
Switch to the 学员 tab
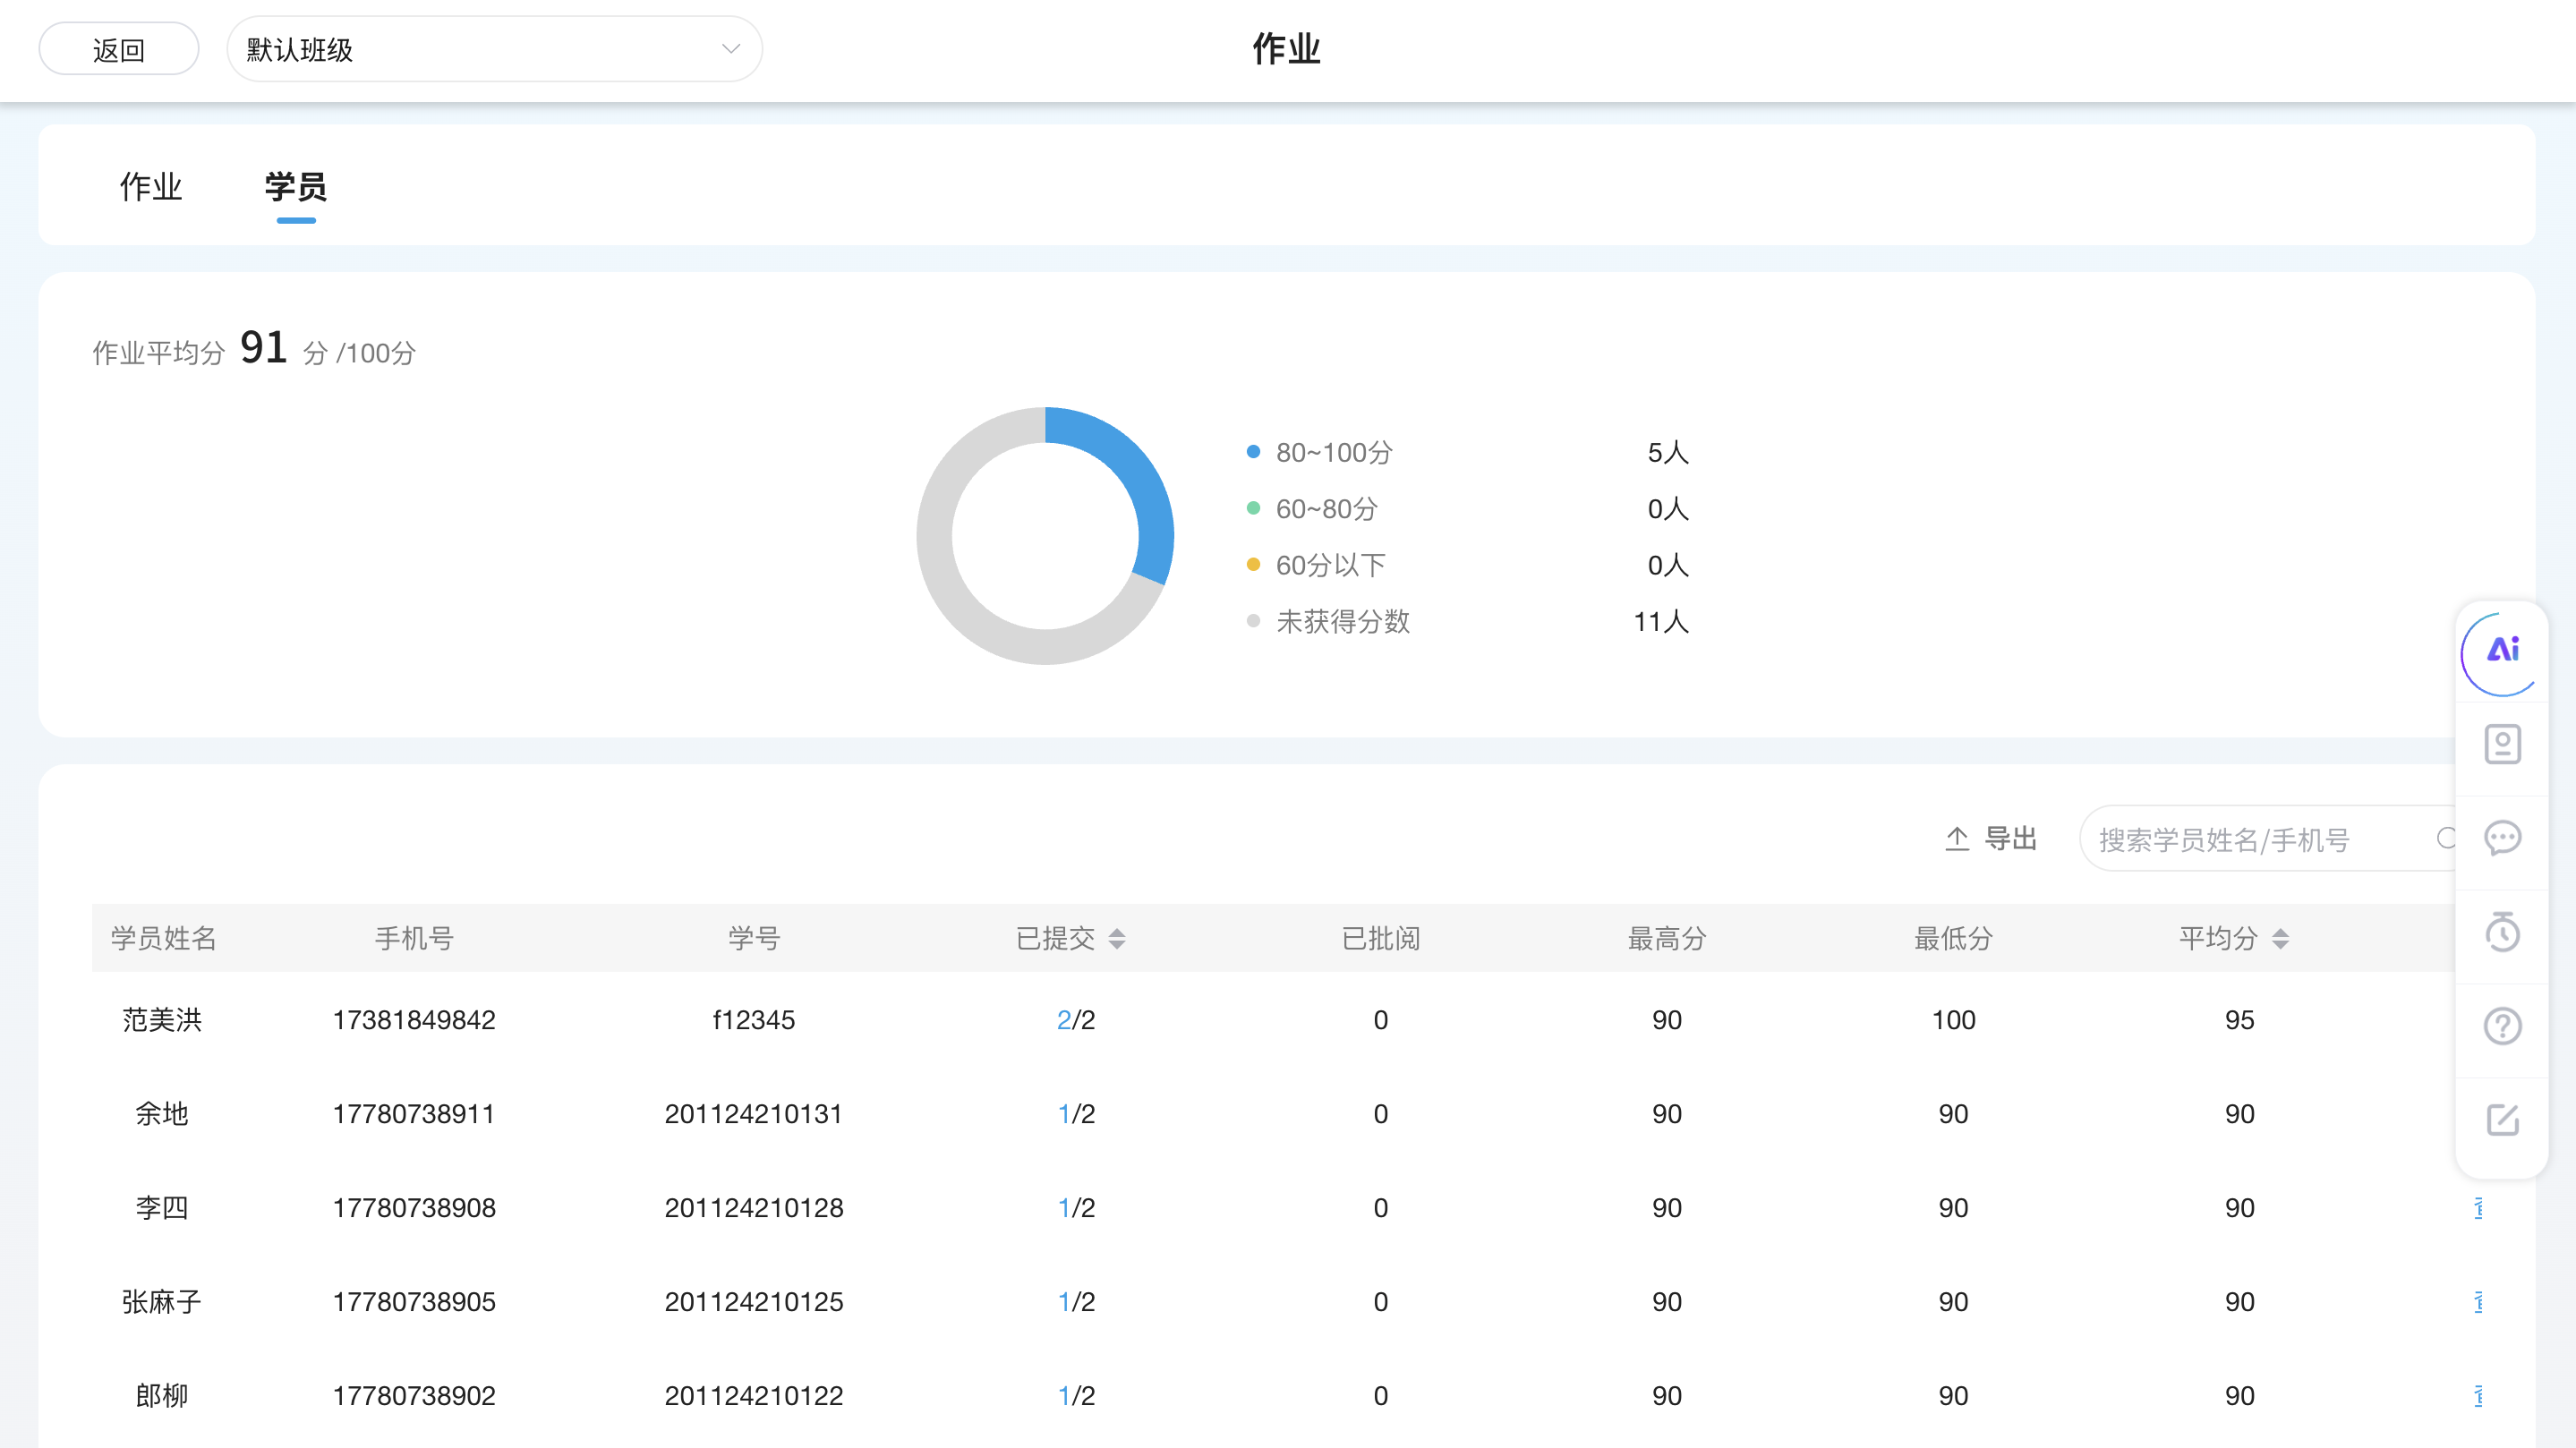point(296,187)
